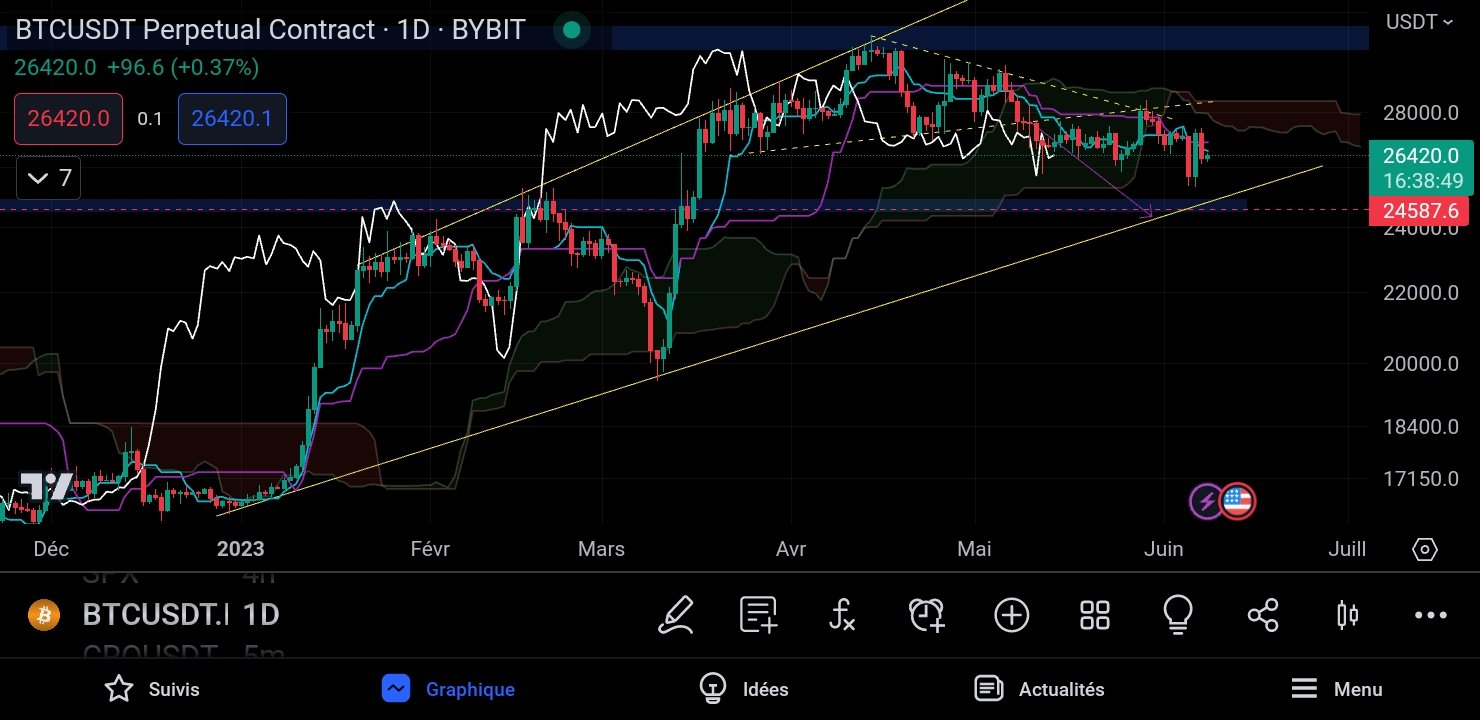Viewport: 1480px width, 720px height.
Task: Expand the collapsed indicators list showing 7
Action: point(48,179)
